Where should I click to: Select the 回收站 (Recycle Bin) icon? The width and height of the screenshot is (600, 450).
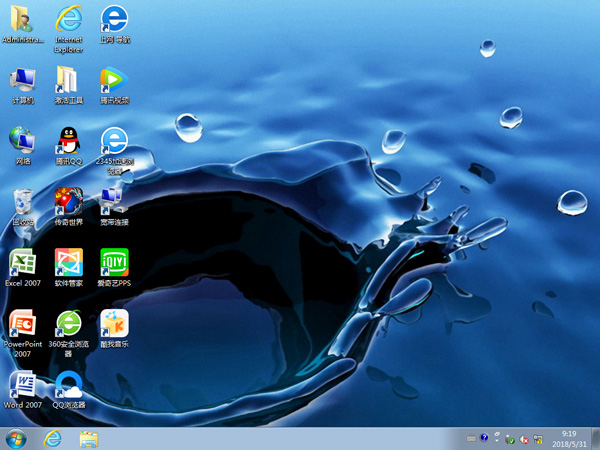coord(23,202)
